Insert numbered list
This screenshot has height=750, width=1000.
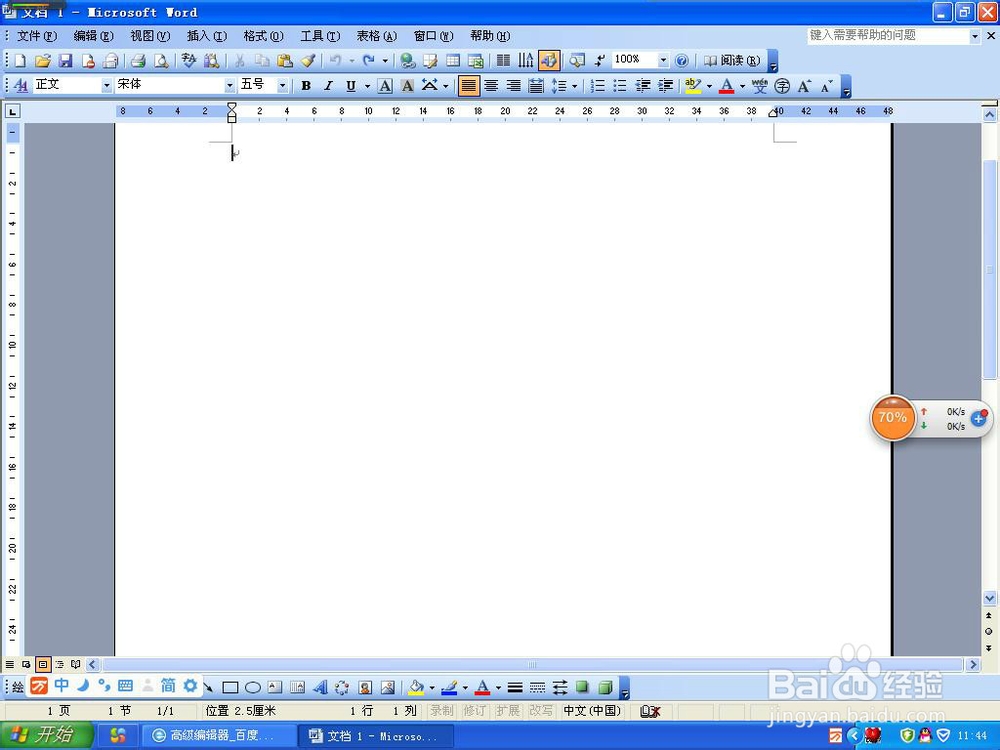pyautogui.click(x=598, y=85)
